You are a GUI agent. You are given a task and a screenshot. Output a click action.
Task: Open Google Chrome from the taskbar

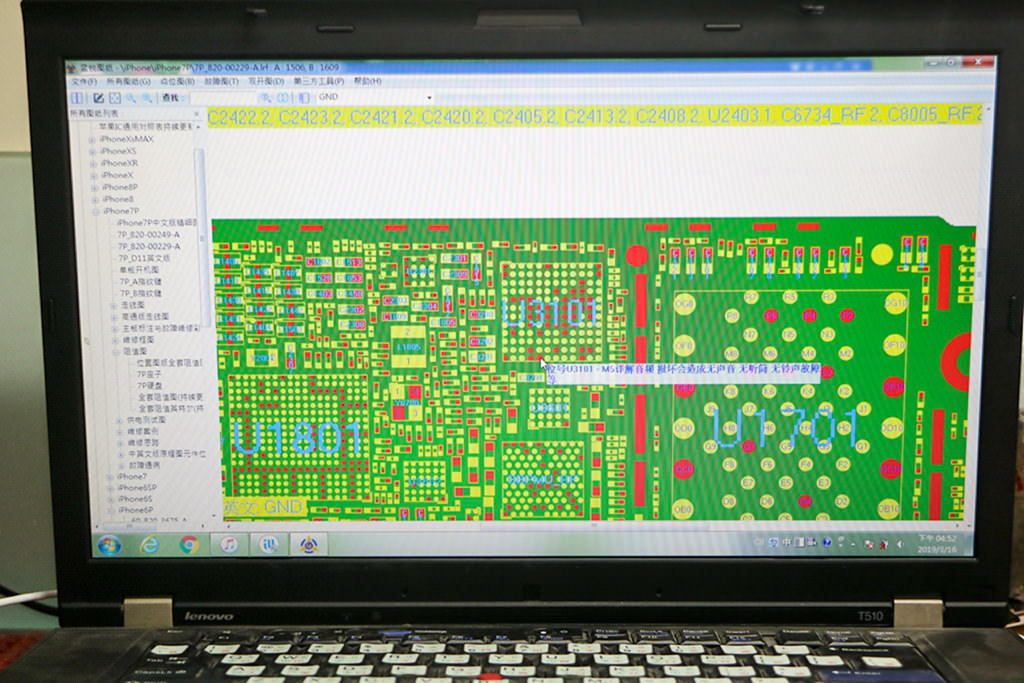[189, 544]
